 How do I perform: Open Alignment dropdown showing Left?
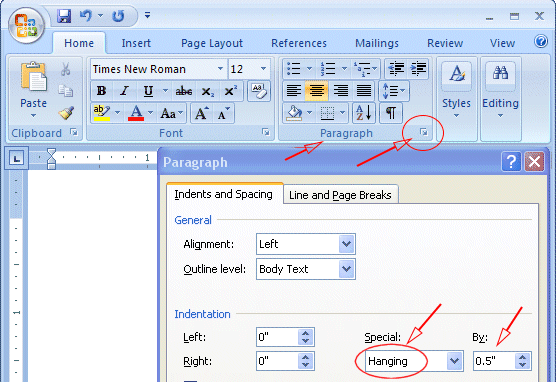tap(306, 244)
